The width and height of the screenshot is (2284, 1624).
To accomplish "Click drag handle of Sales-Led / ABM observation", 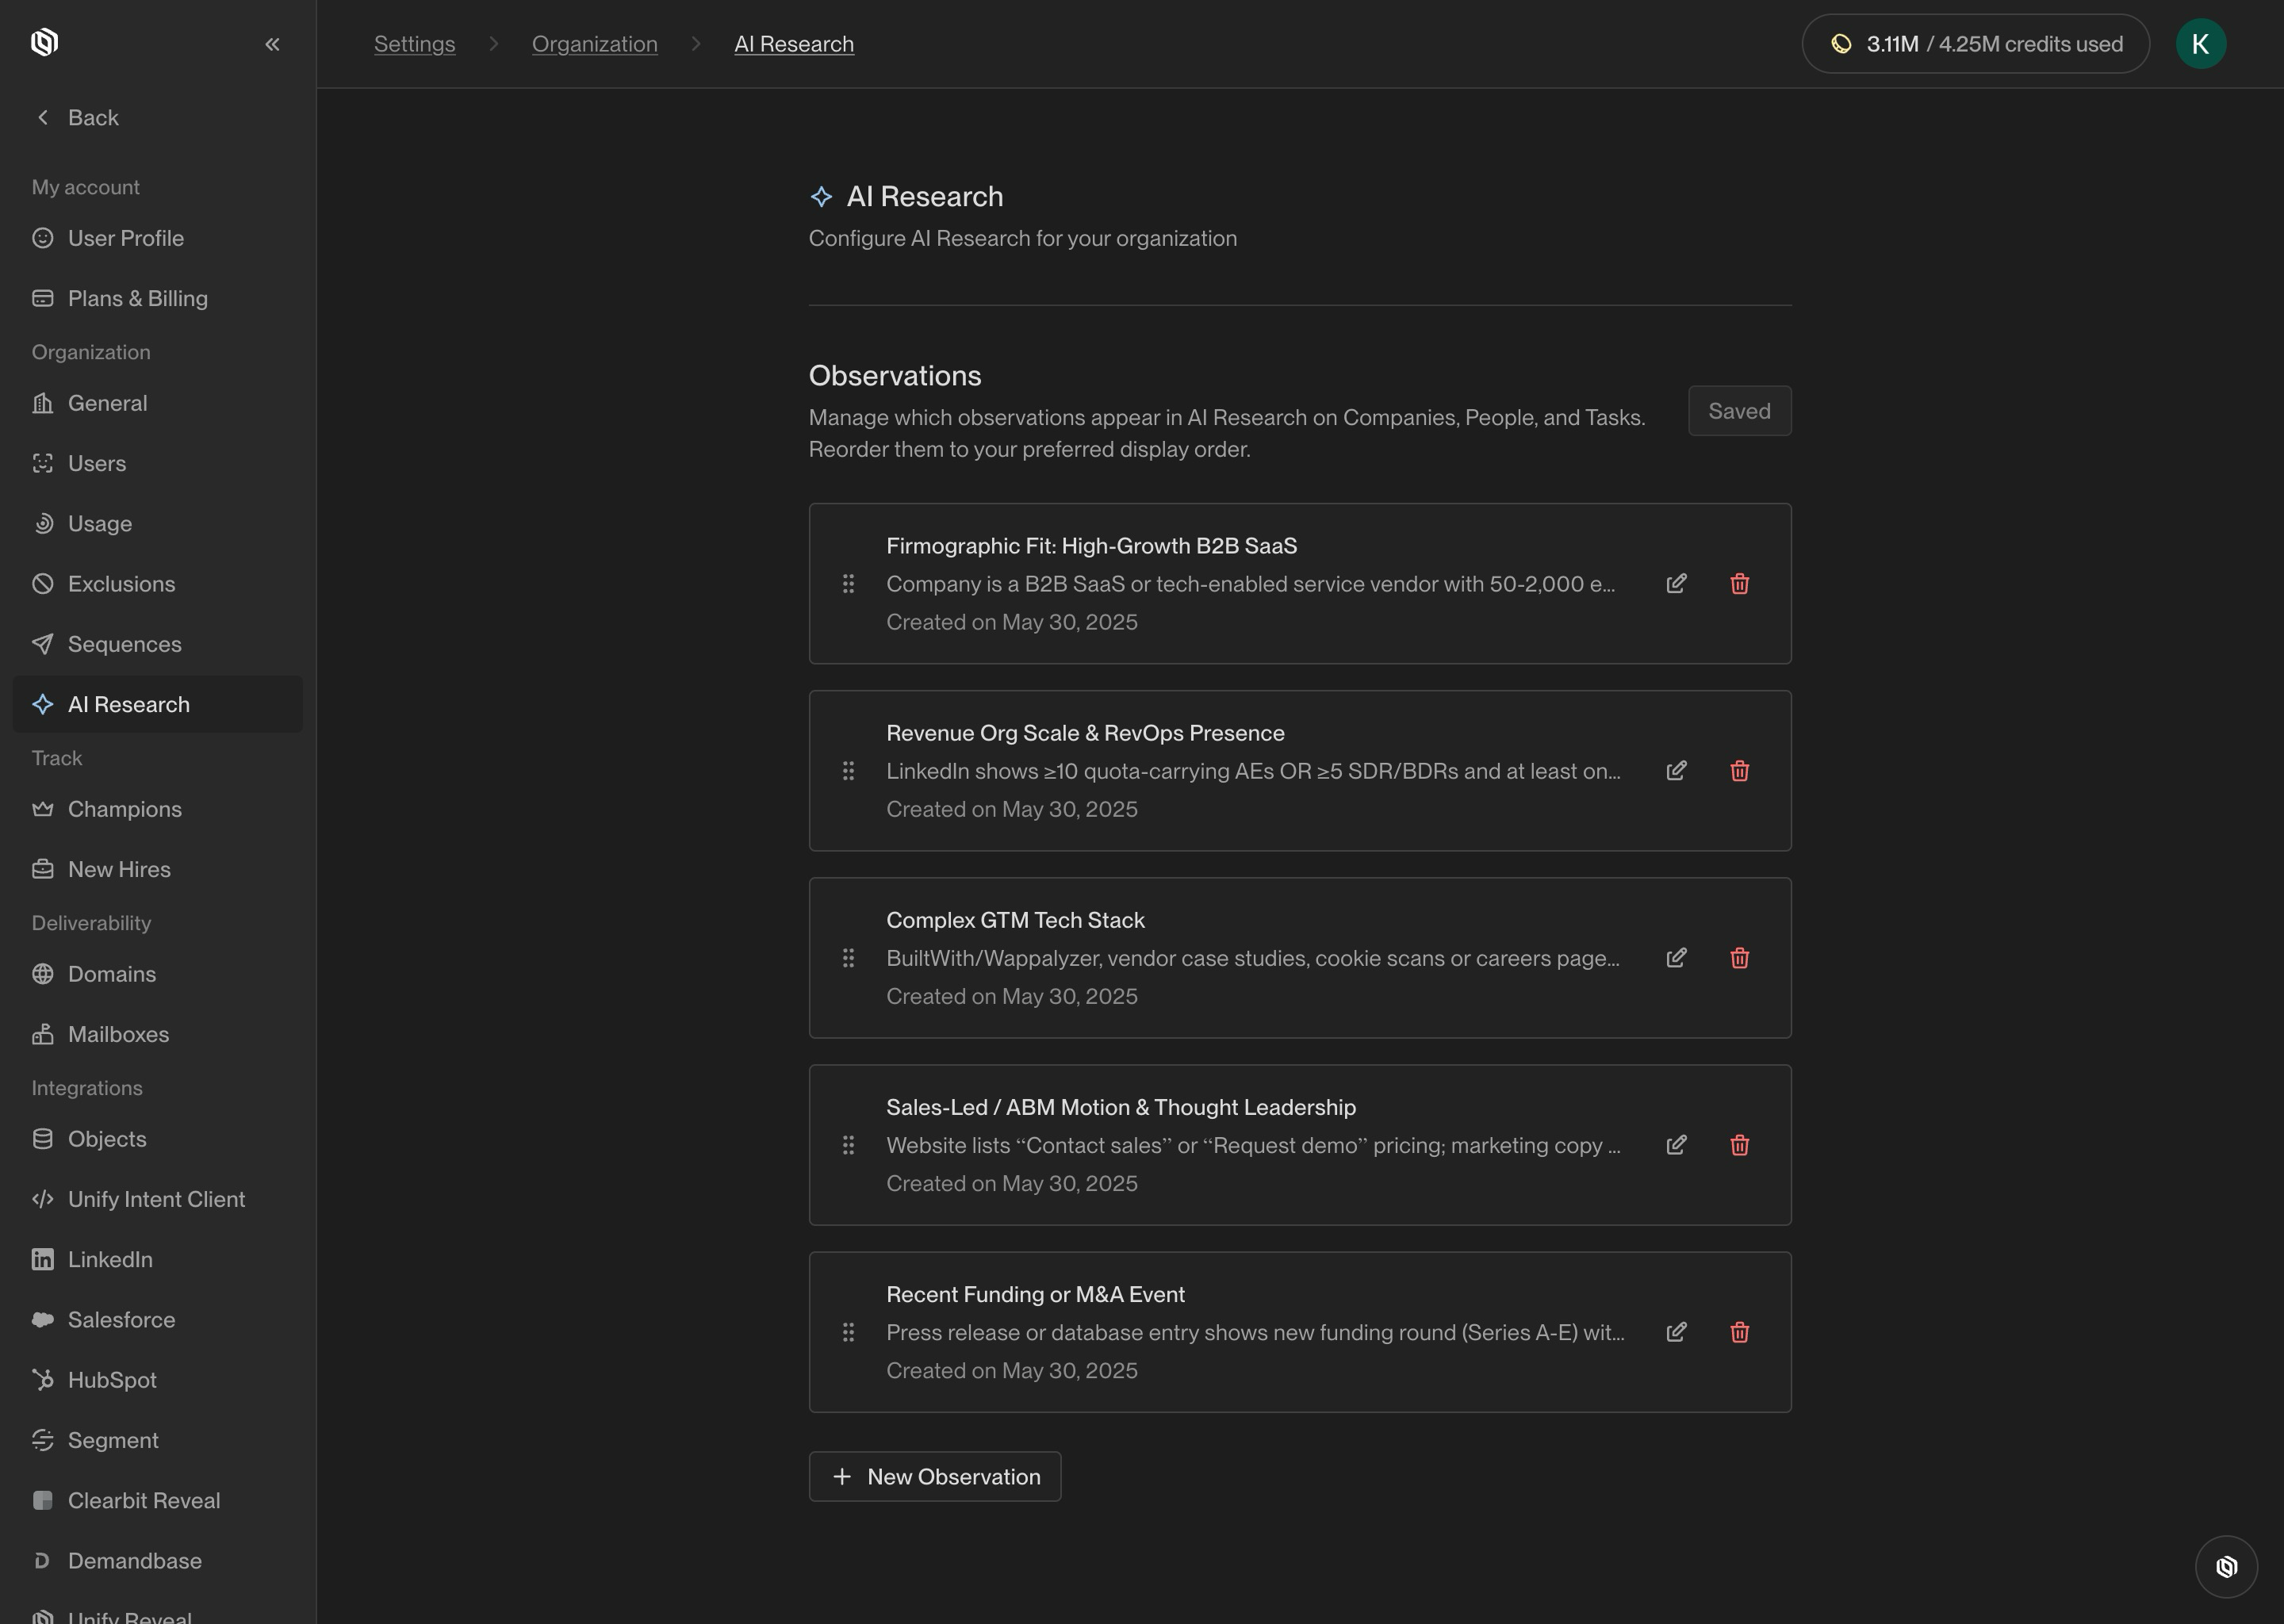I will point(848,1145).
